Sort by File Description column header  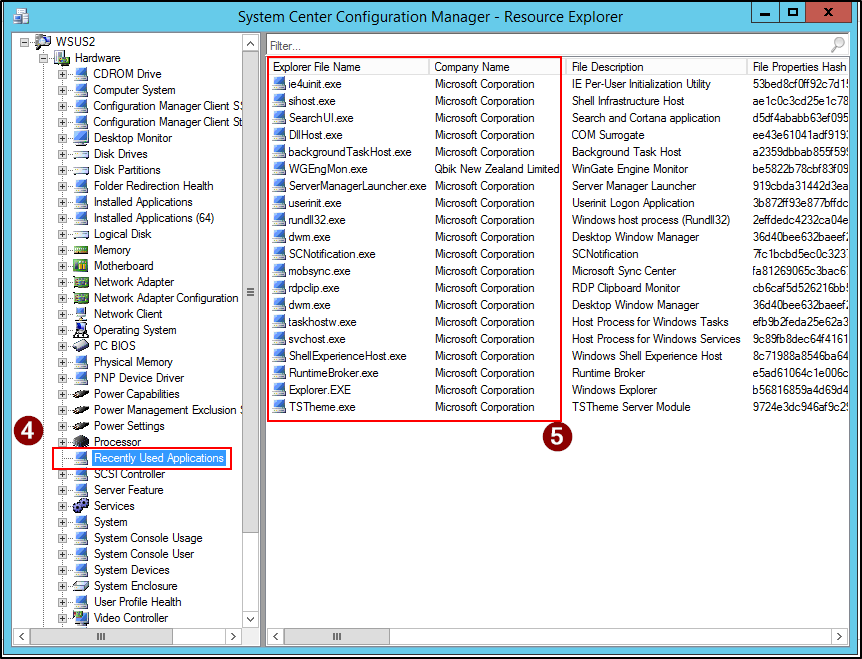(656, 67)
